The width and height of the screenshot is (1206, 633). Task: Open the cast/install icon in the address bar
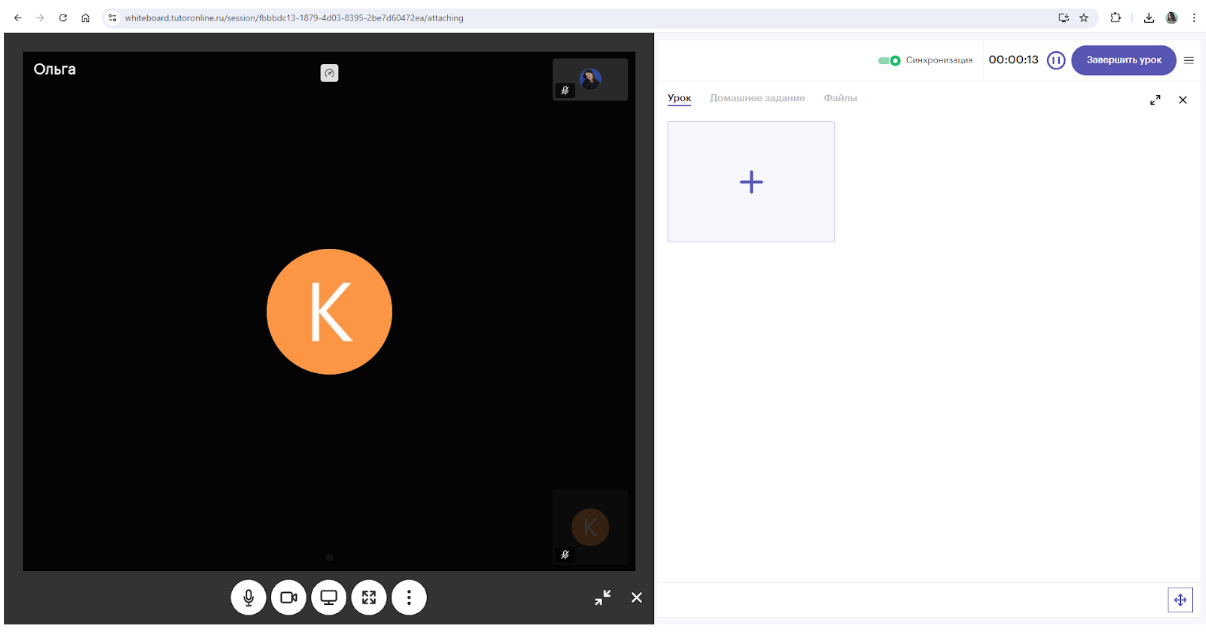pos(1064,17)
